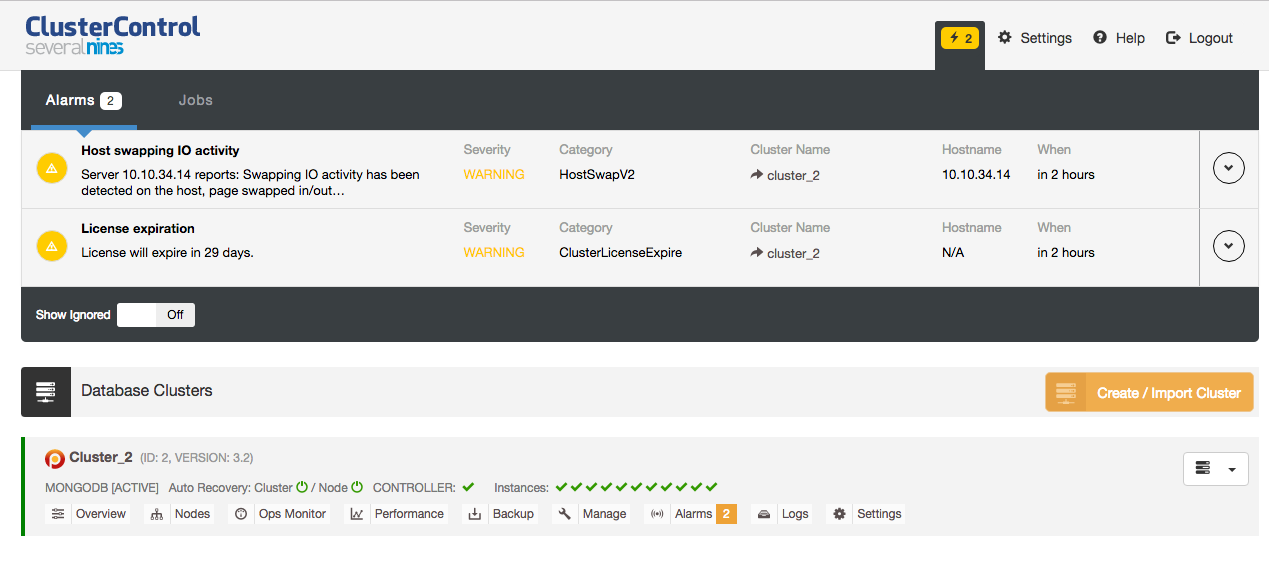Click the cluster Settings gear icon

pyautogui.click(x=840, y=514)
